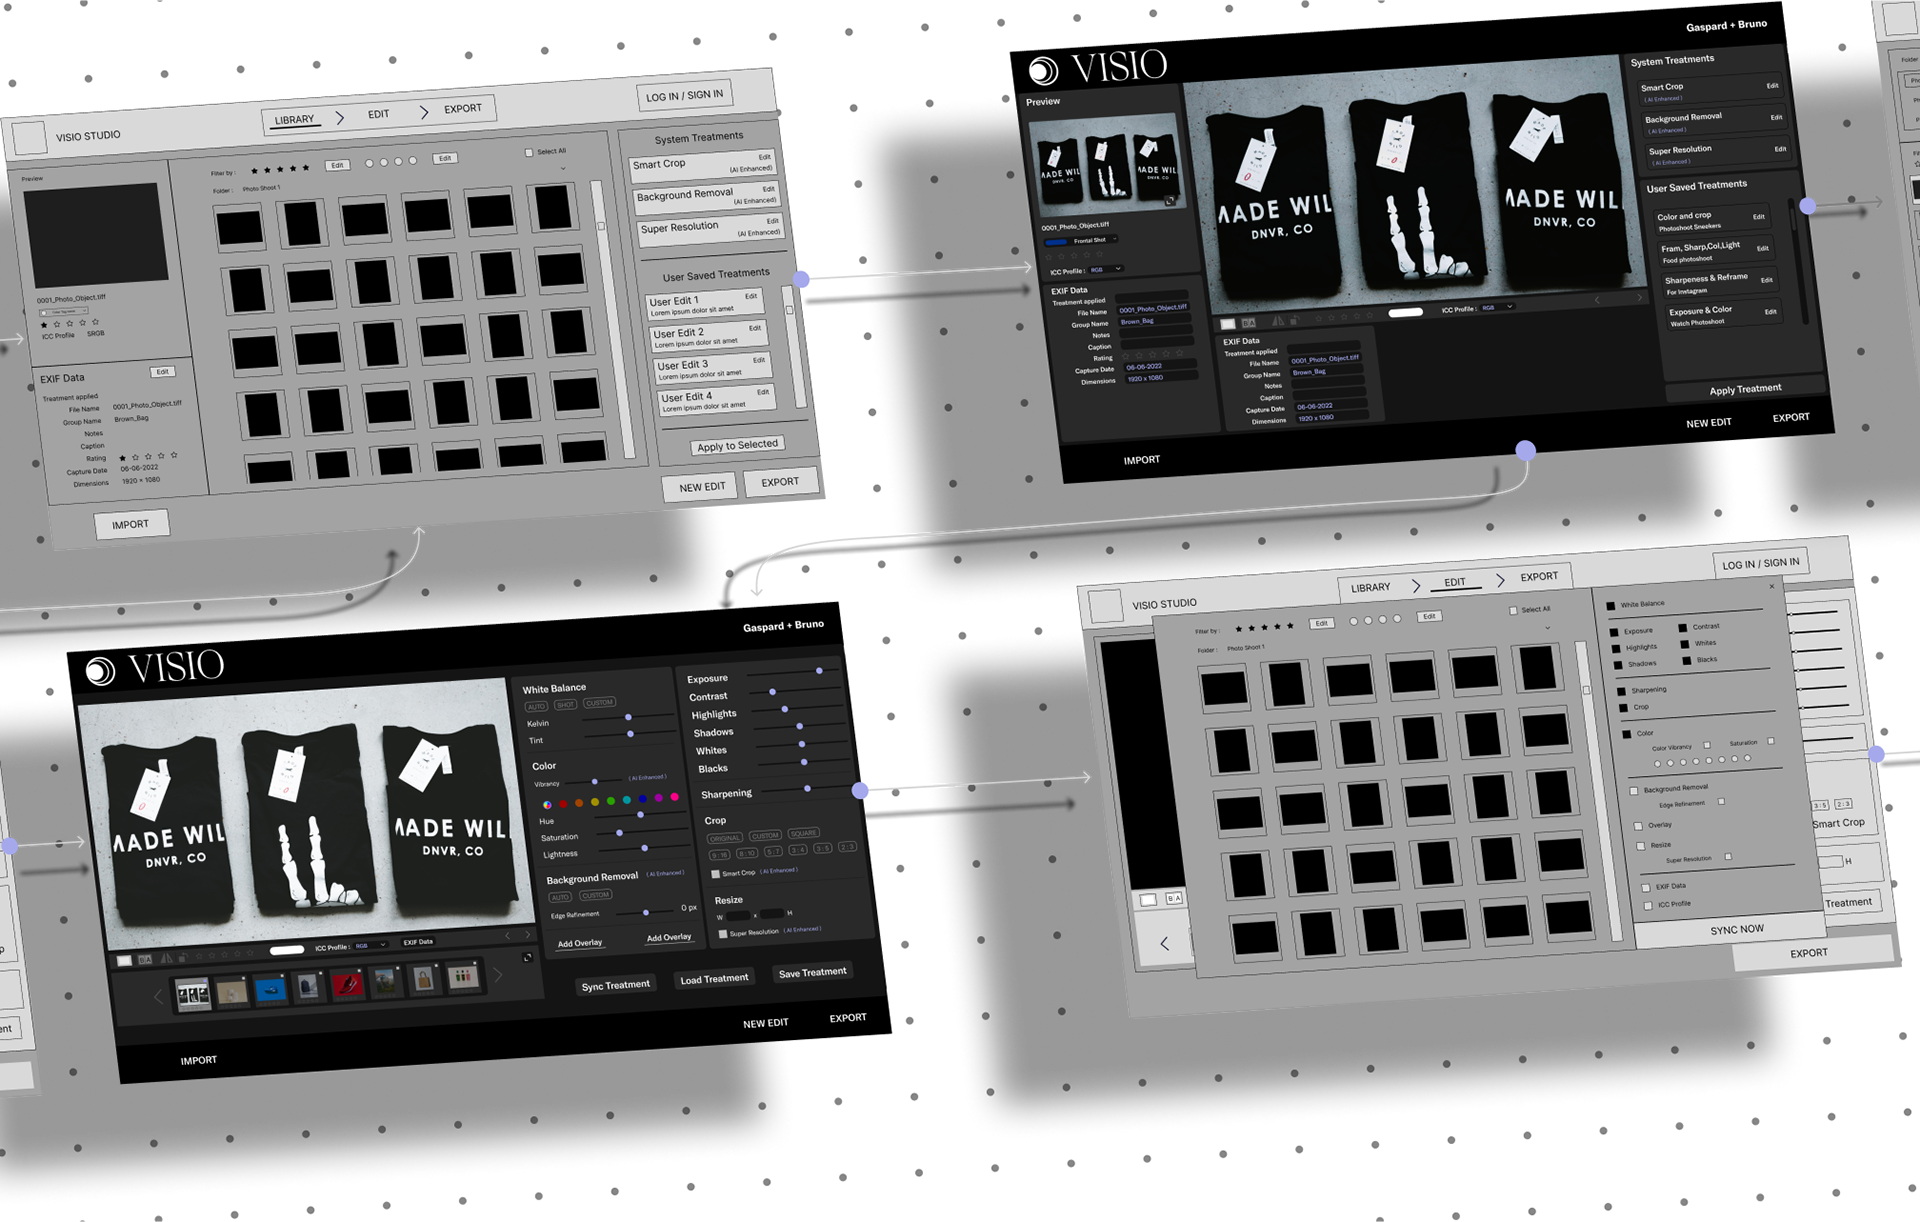Screen dimensions: 1920x1222
Task: Toggle B|A compare icon in the bottom-left edit screen
Action: coord(145,959)
